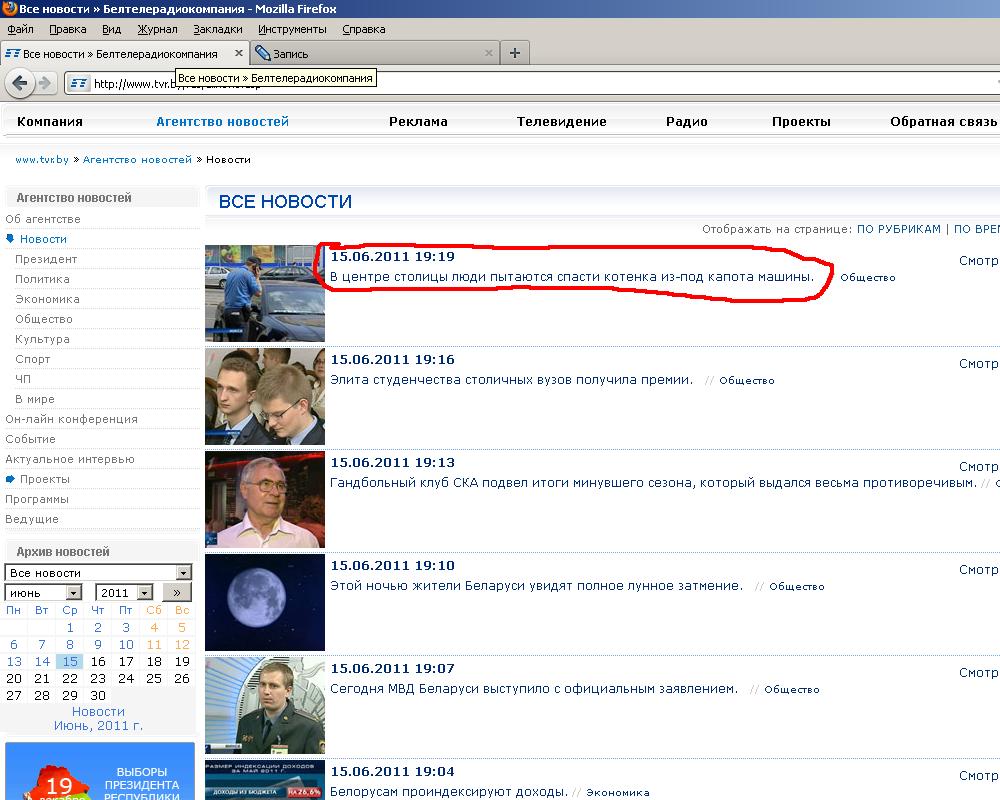The width and height of the screenshot is (1000, 800).
Task: Open the МВД statement news thumbnail
Action: click(265, 706)
